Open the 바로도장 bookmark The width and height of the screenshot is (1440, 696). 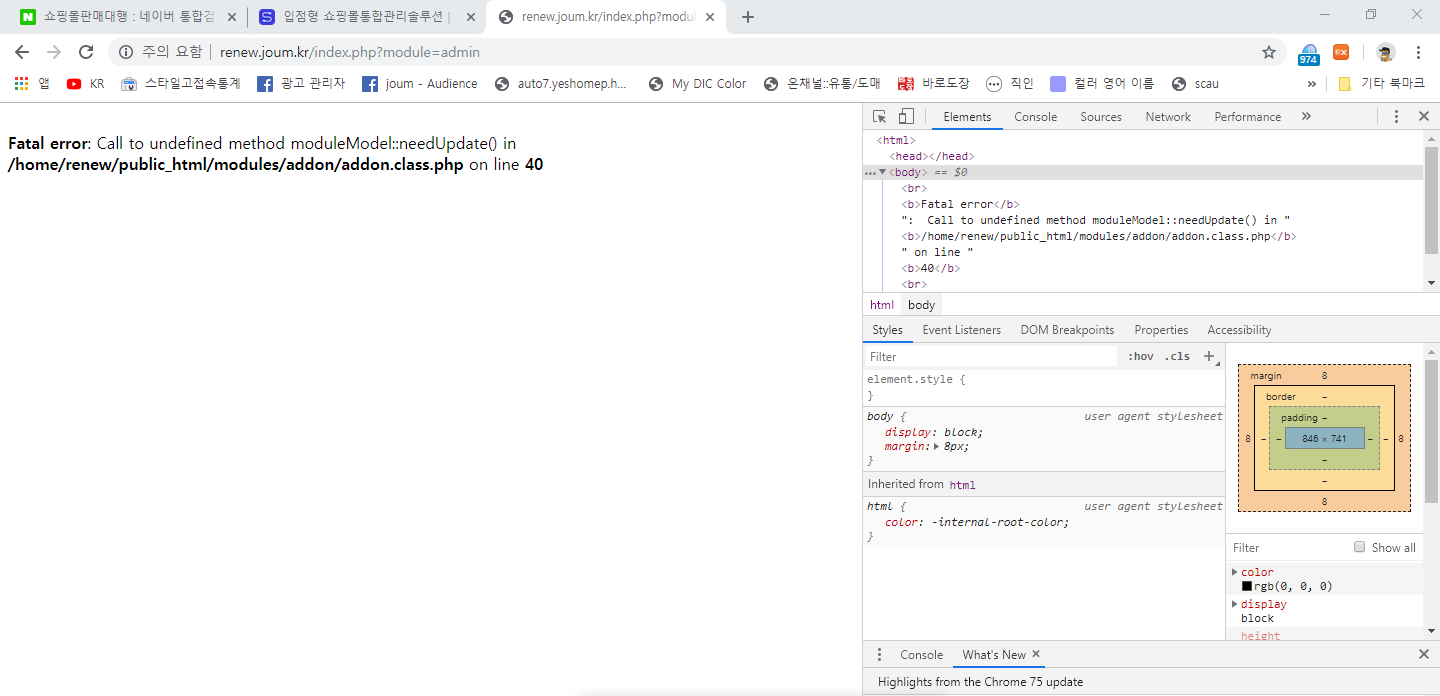coord(934,84)
